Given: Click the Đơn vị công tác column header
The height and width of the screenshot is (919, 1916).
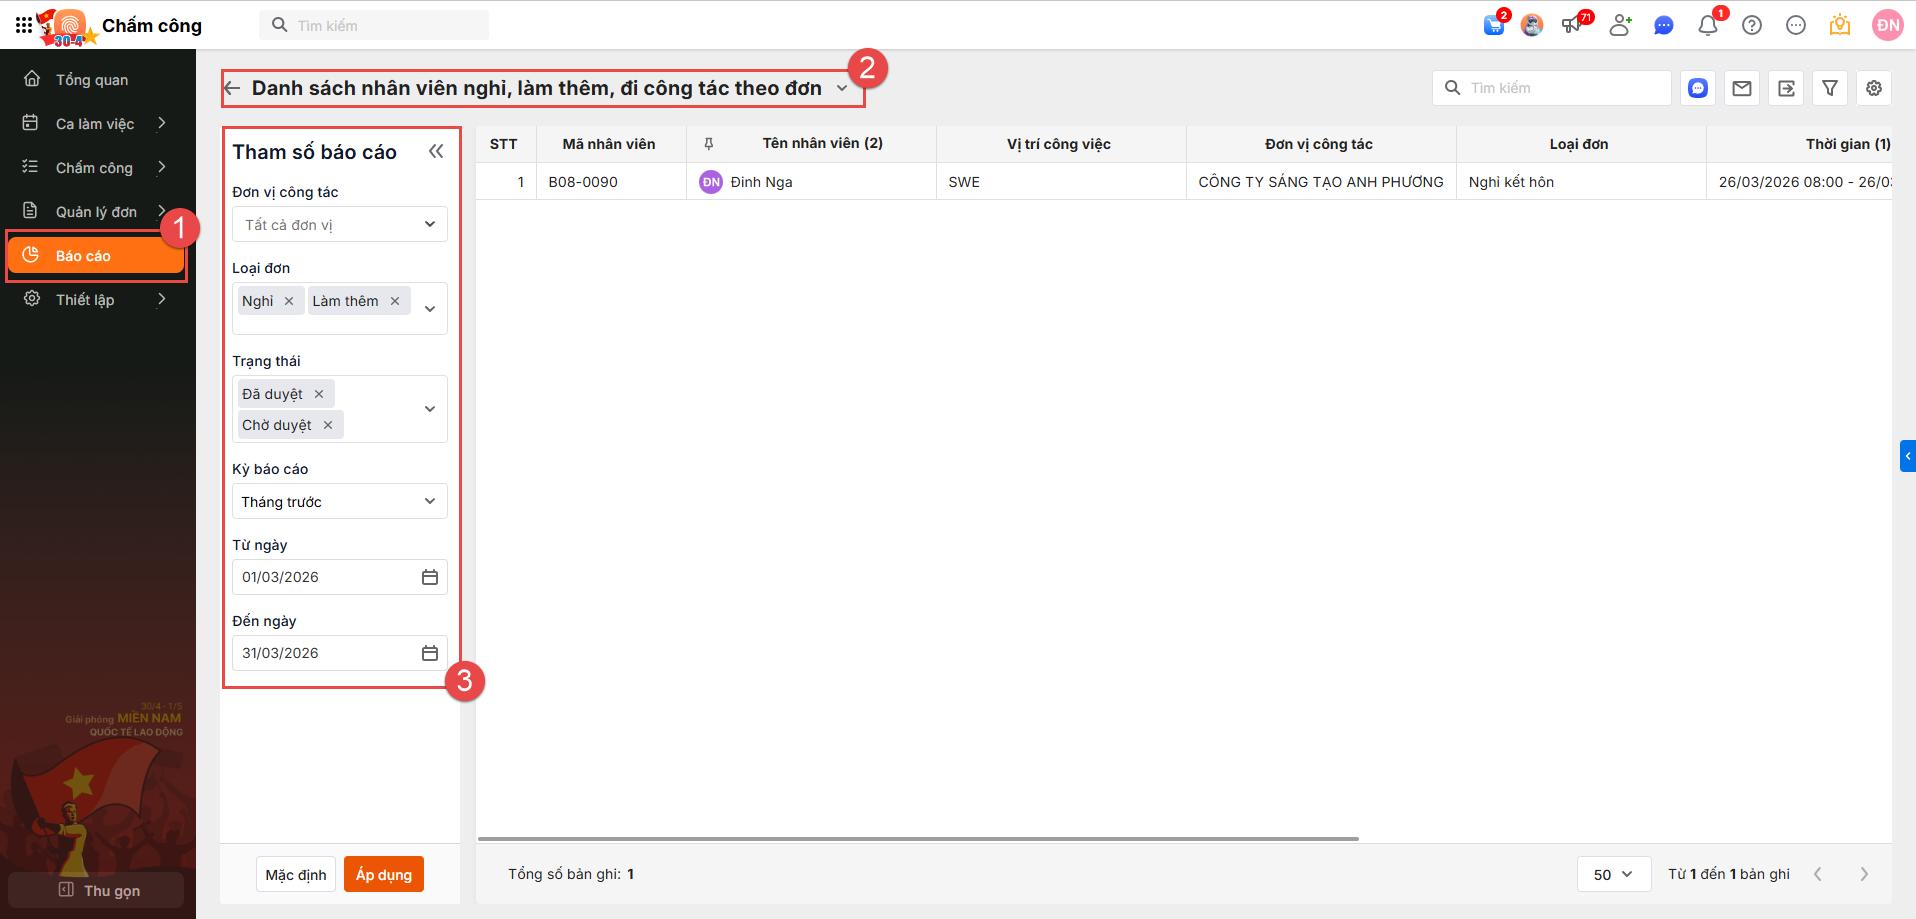Looking at the screenshot, I should point(1319,144).
